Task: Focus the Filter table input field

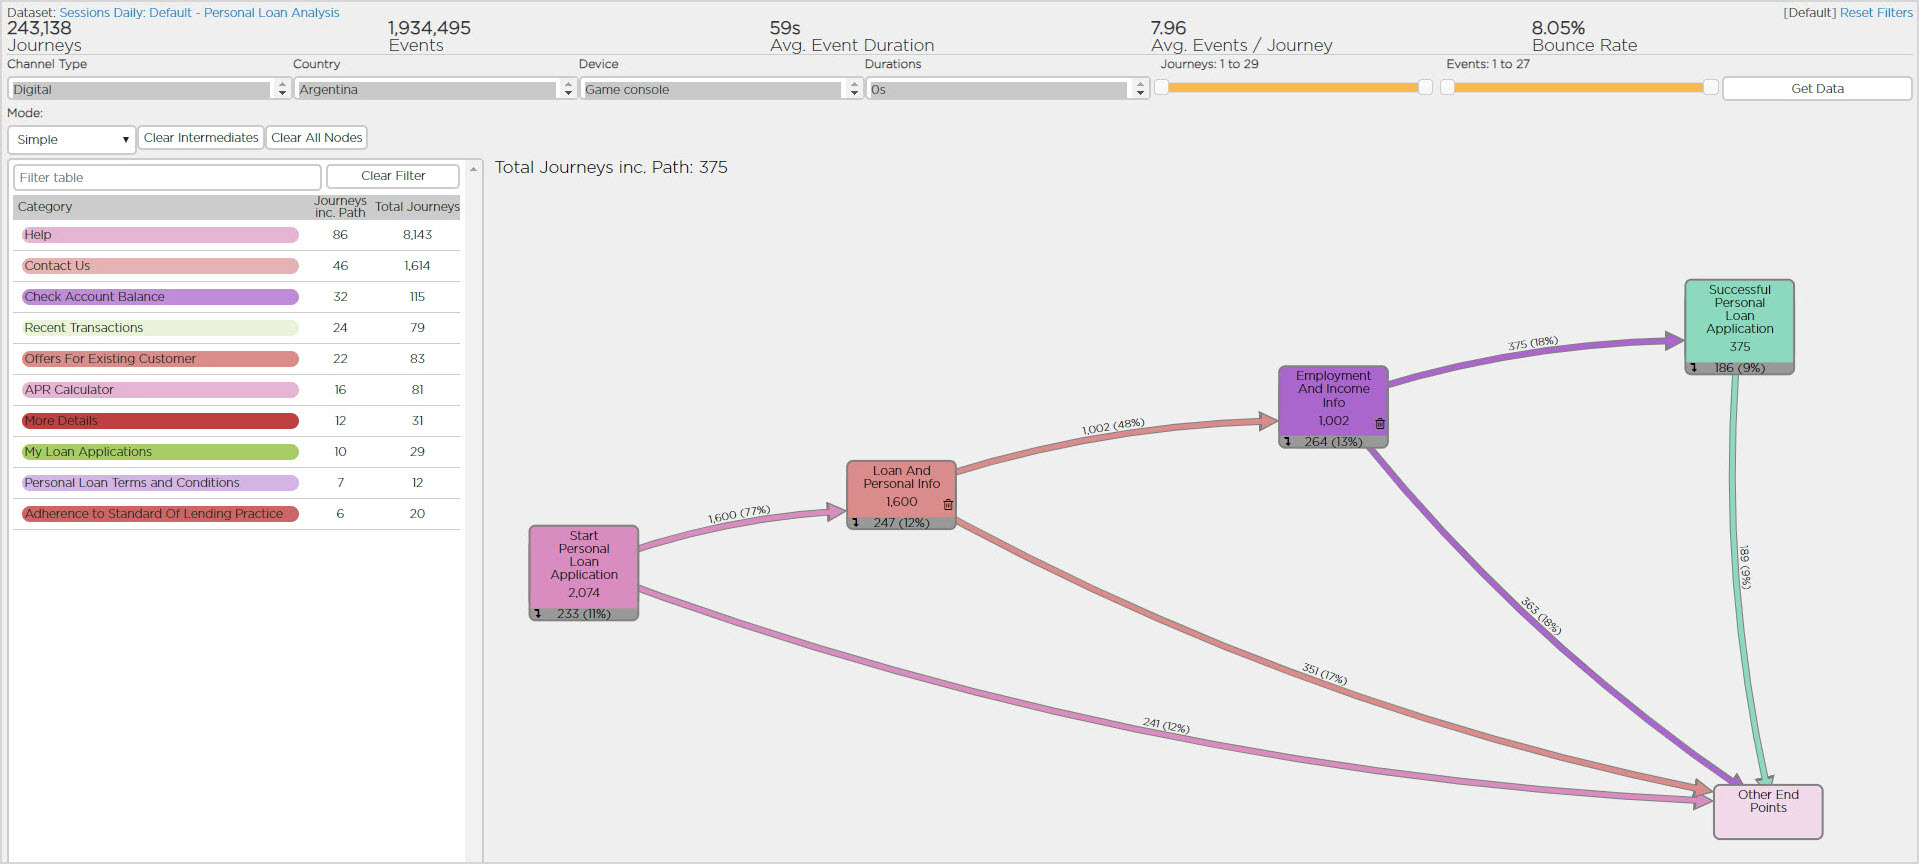Action: tap(167, 178)
